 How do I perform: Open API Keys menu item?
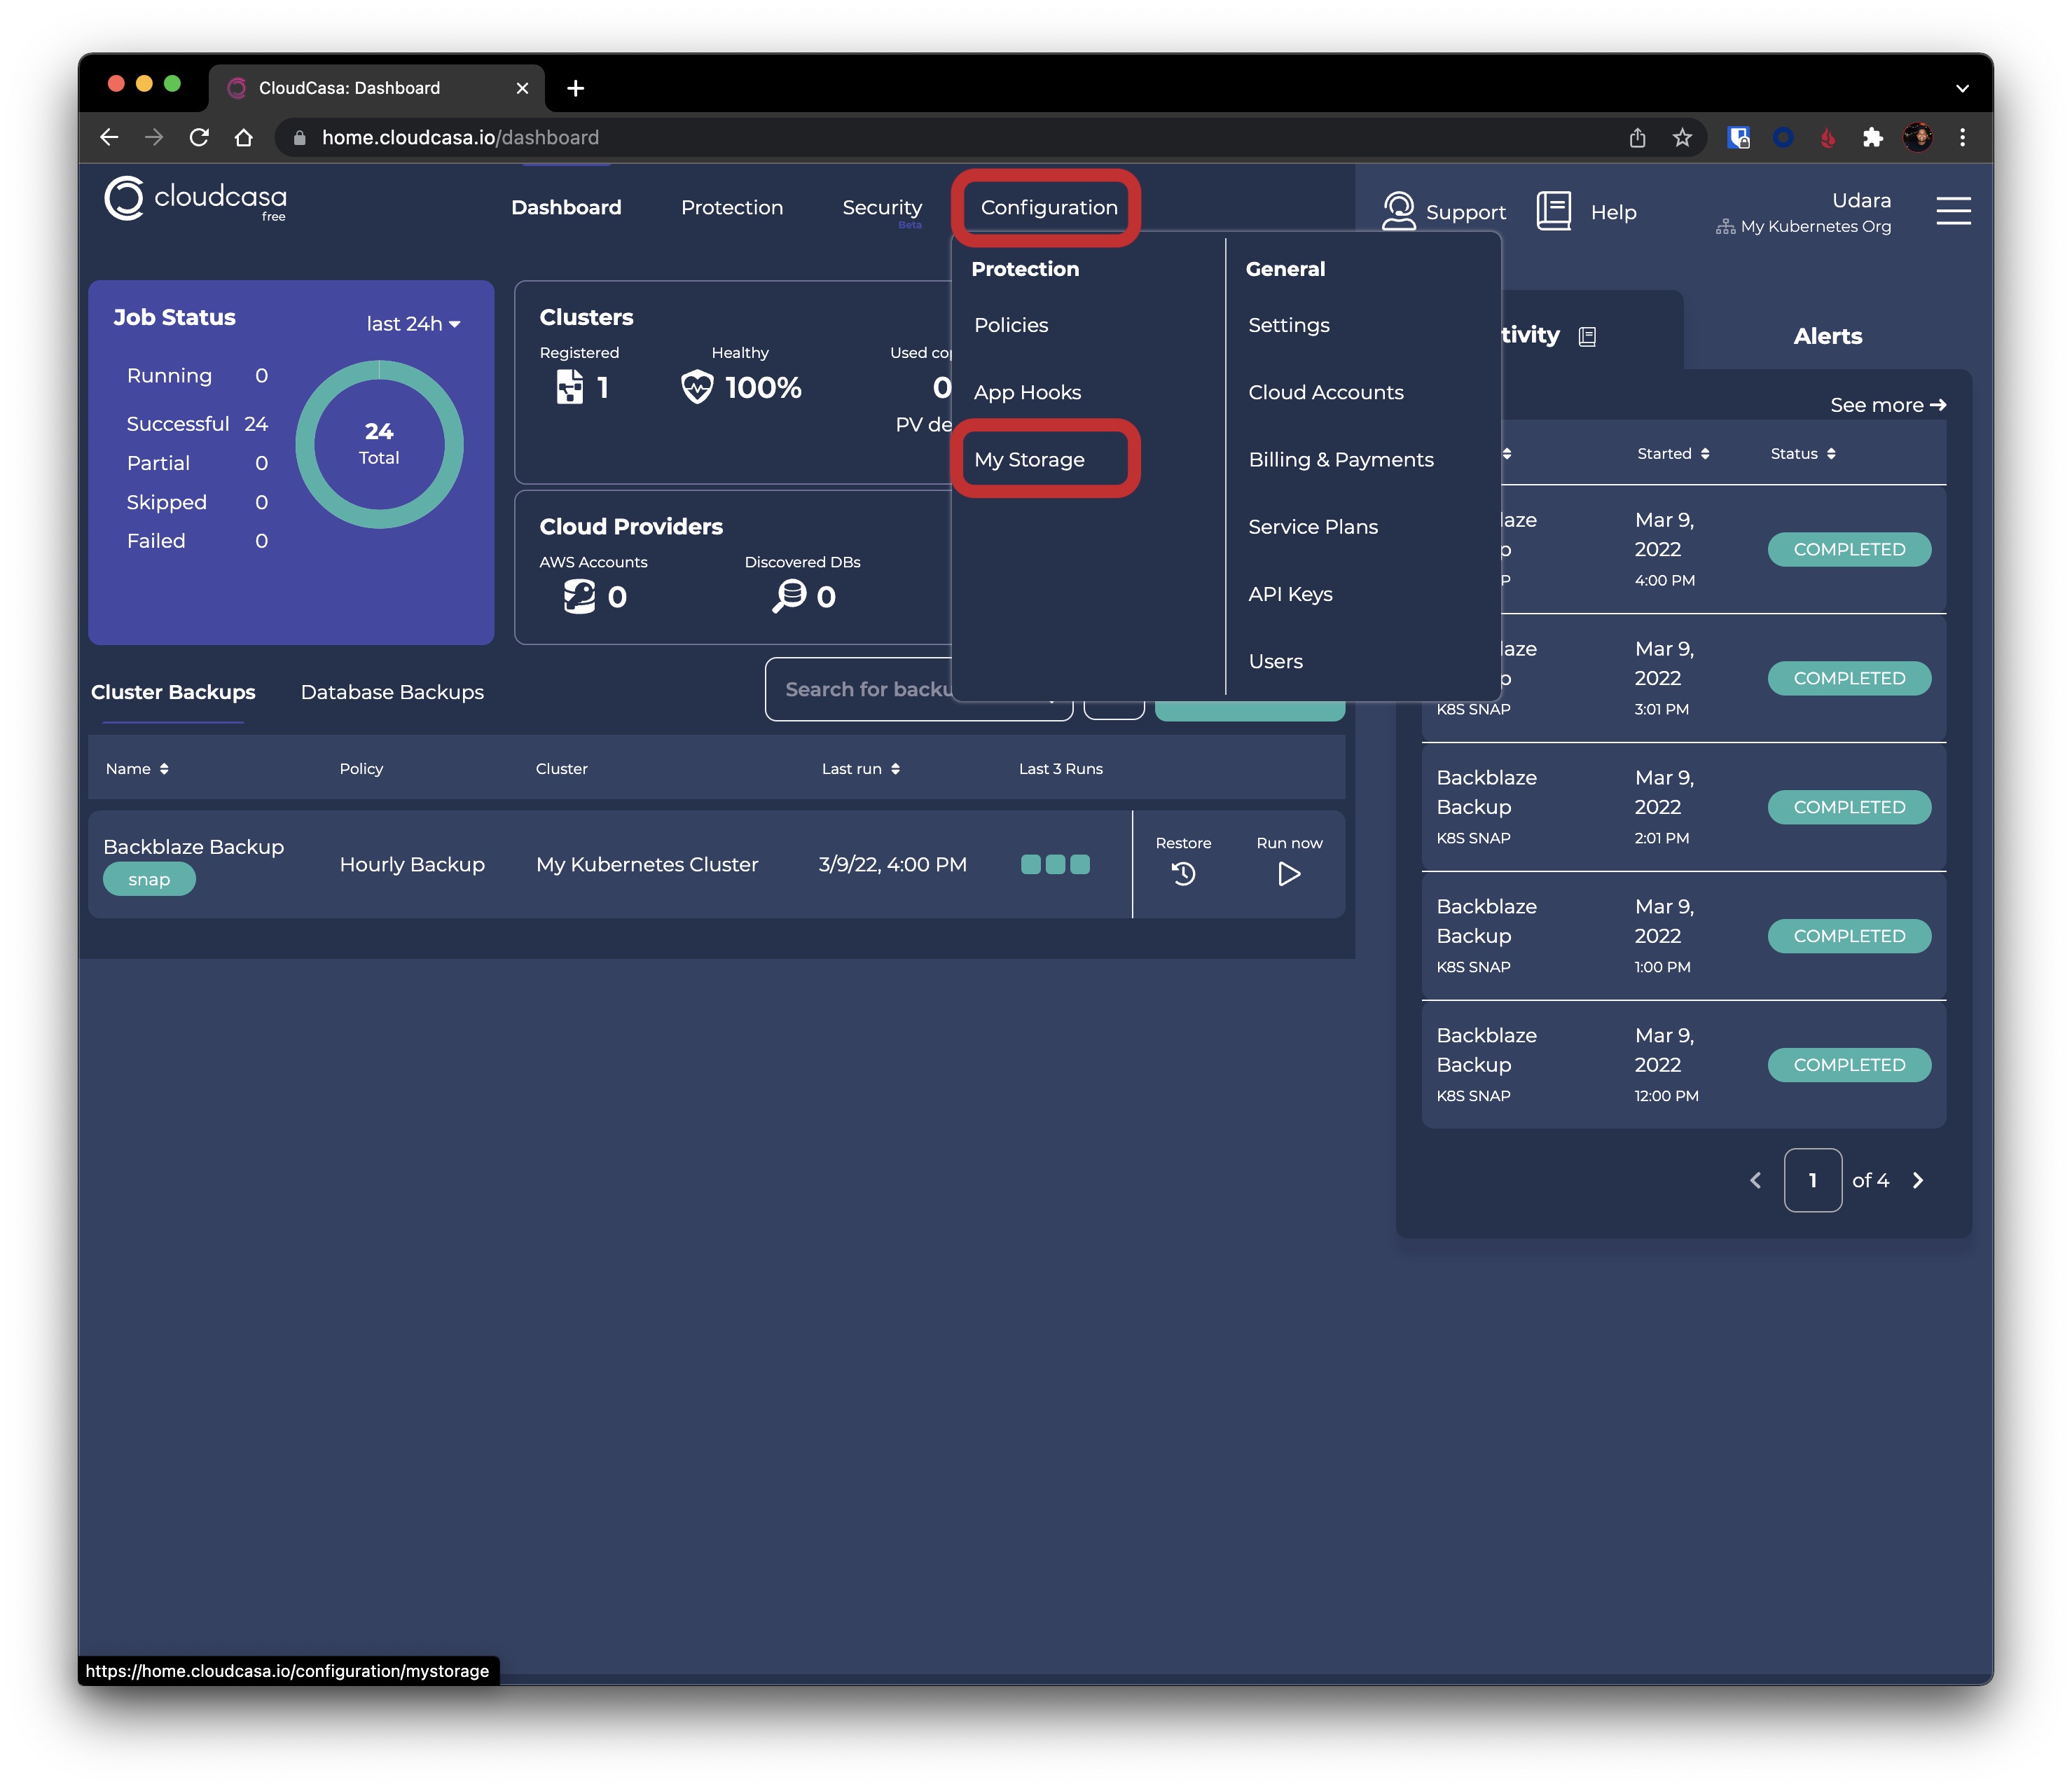(1290, 593)
